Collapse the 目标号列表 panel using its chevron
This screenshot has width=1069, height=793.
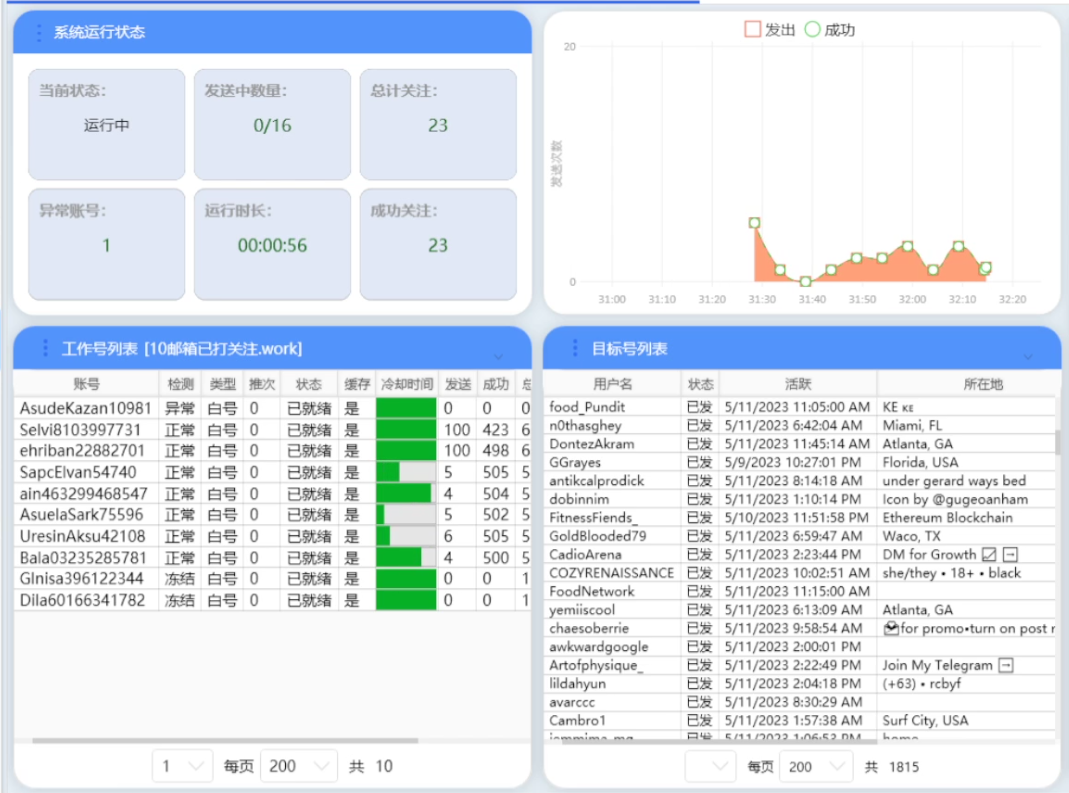1027,356
